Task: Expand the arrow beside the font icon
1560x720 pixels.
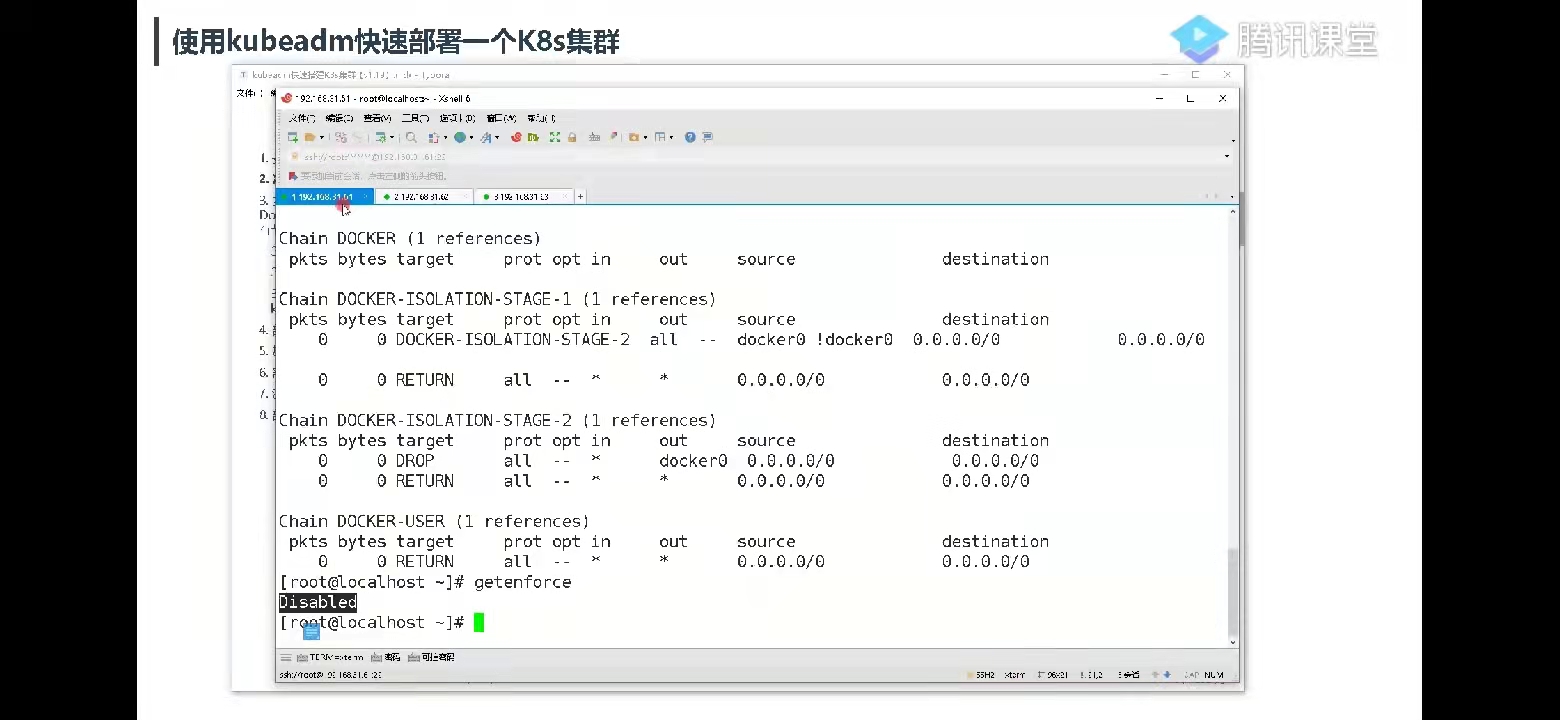Action: [x=497, y=137]
